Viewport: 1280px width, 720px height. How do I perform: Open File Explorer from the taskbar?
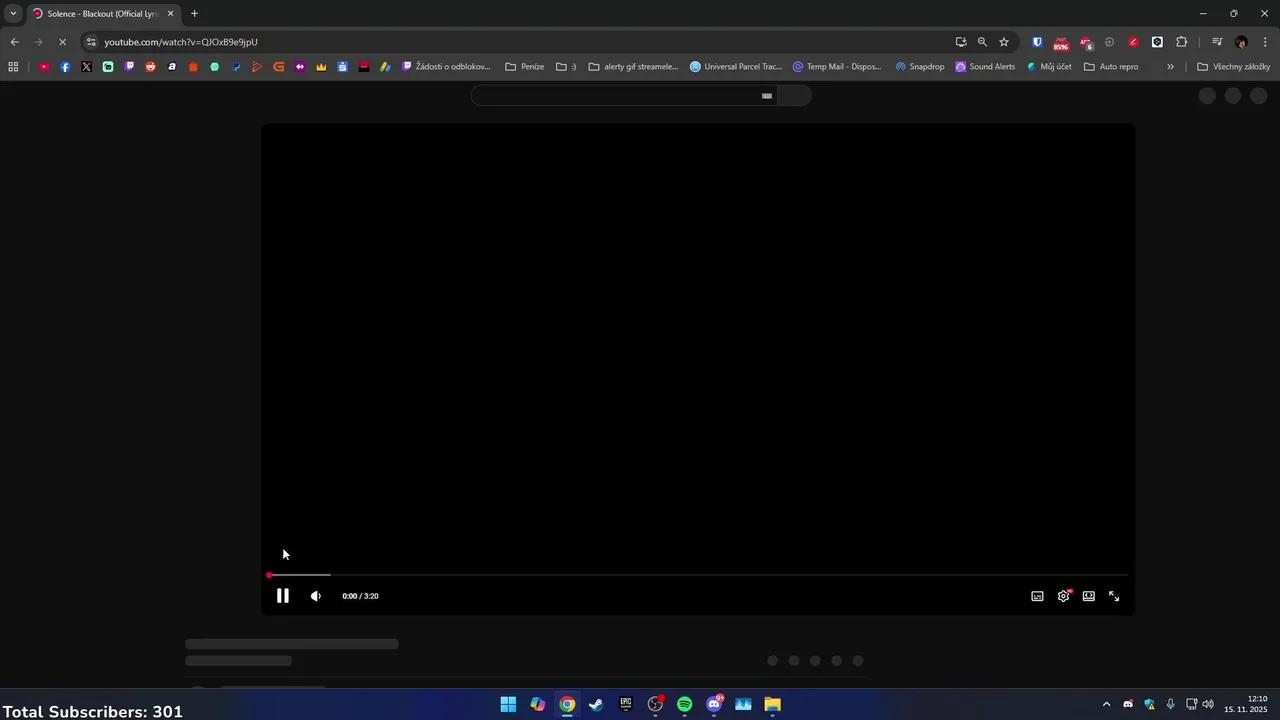(773, 704)
